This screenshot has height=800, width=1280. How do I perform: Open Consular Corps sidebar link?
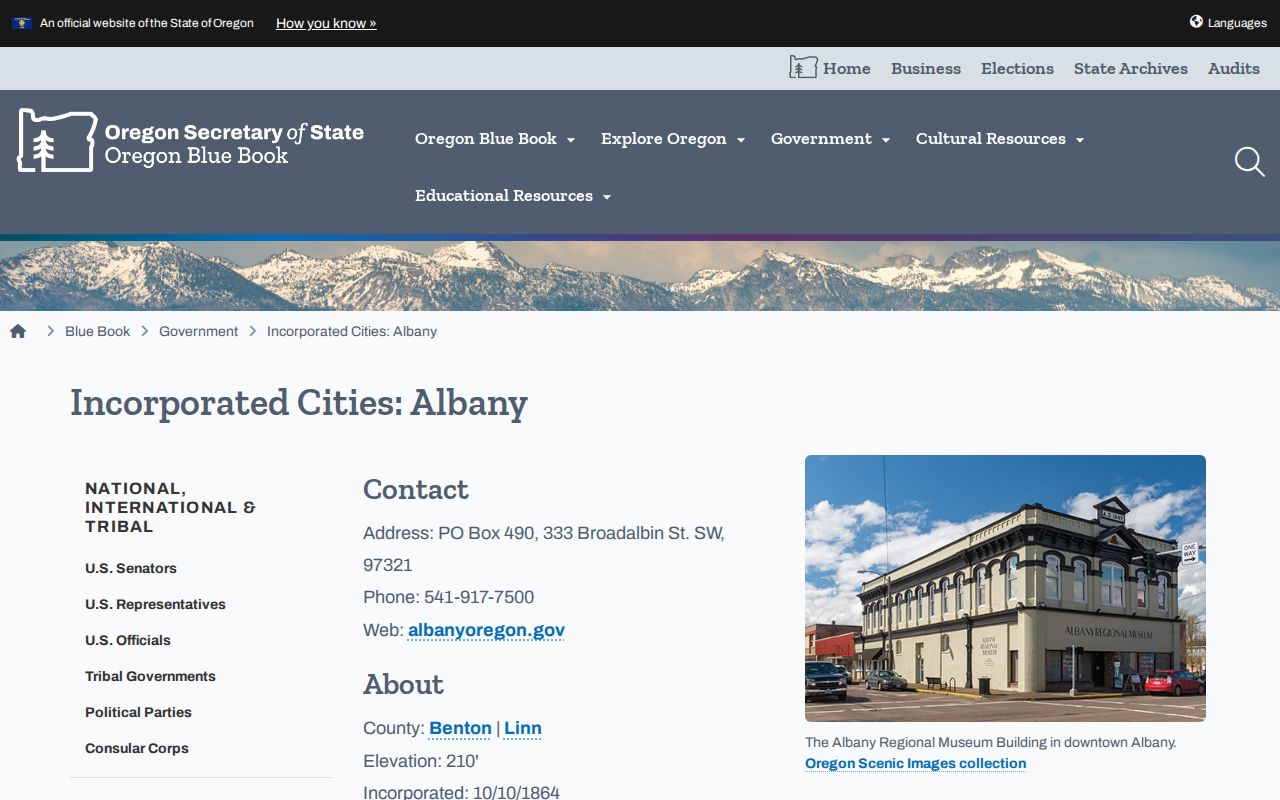pos(137,748)
